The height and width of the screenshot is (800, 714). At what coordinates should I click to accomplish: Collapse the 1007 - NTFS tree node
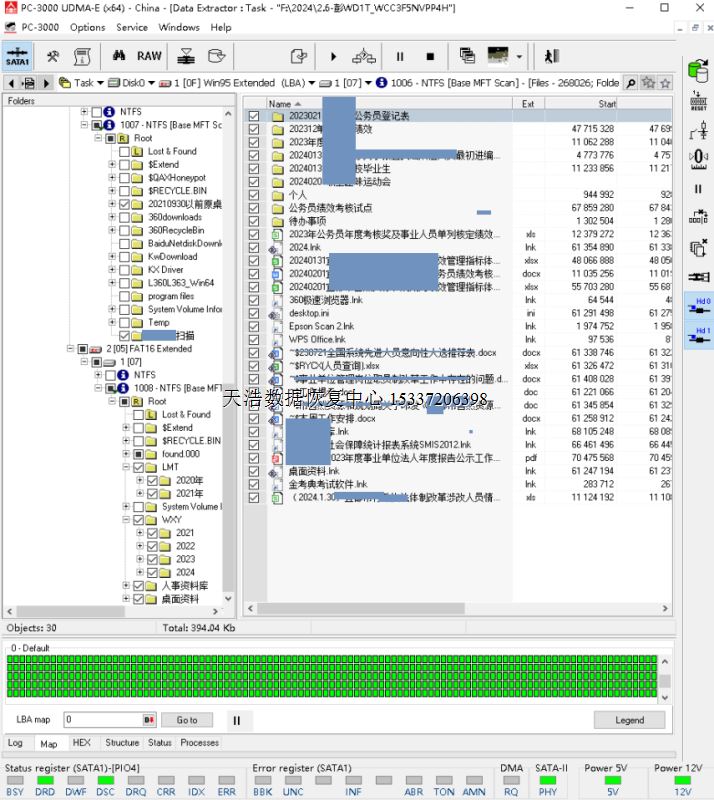pyautogui.click(x=84, y=125)
